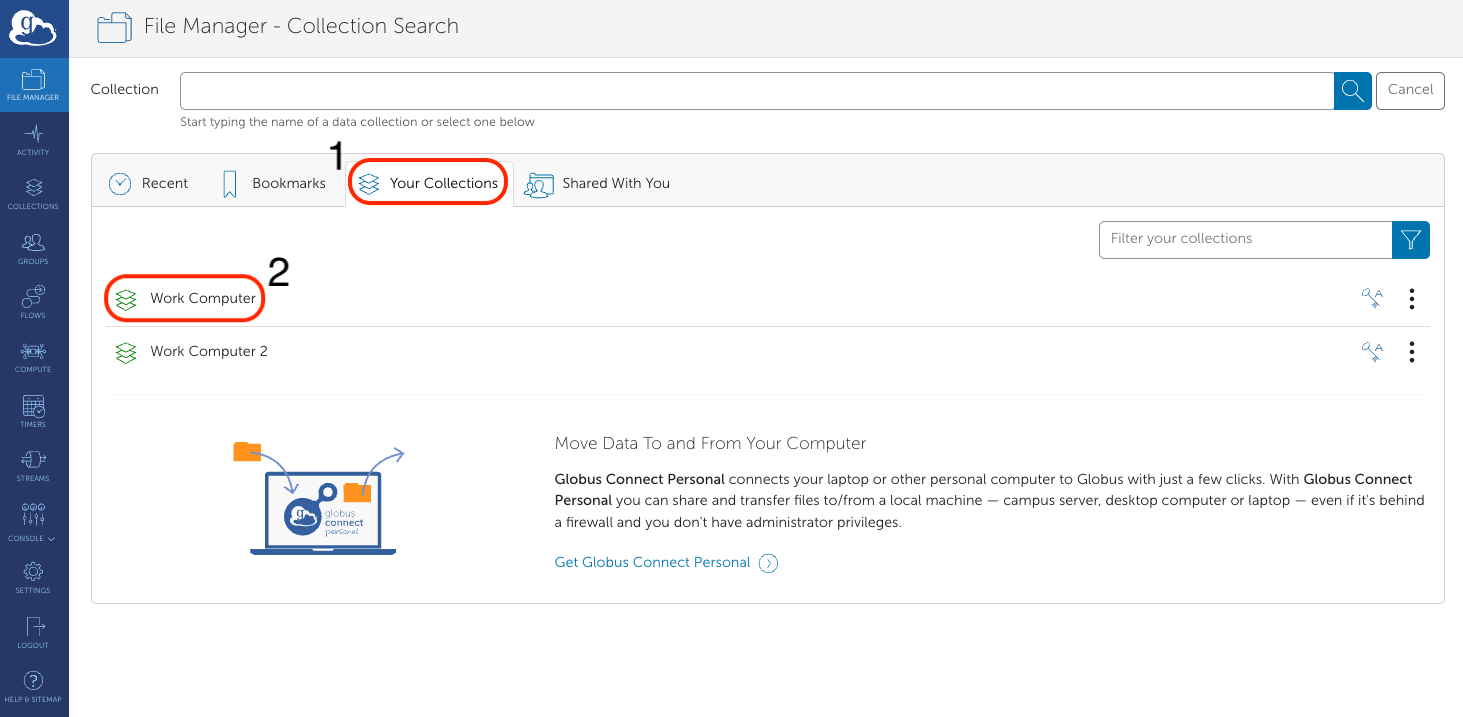The image size is (1463, 717).
Task: Open Work Computer's three-dot options menu
Action: click(x=1411, y=298)
